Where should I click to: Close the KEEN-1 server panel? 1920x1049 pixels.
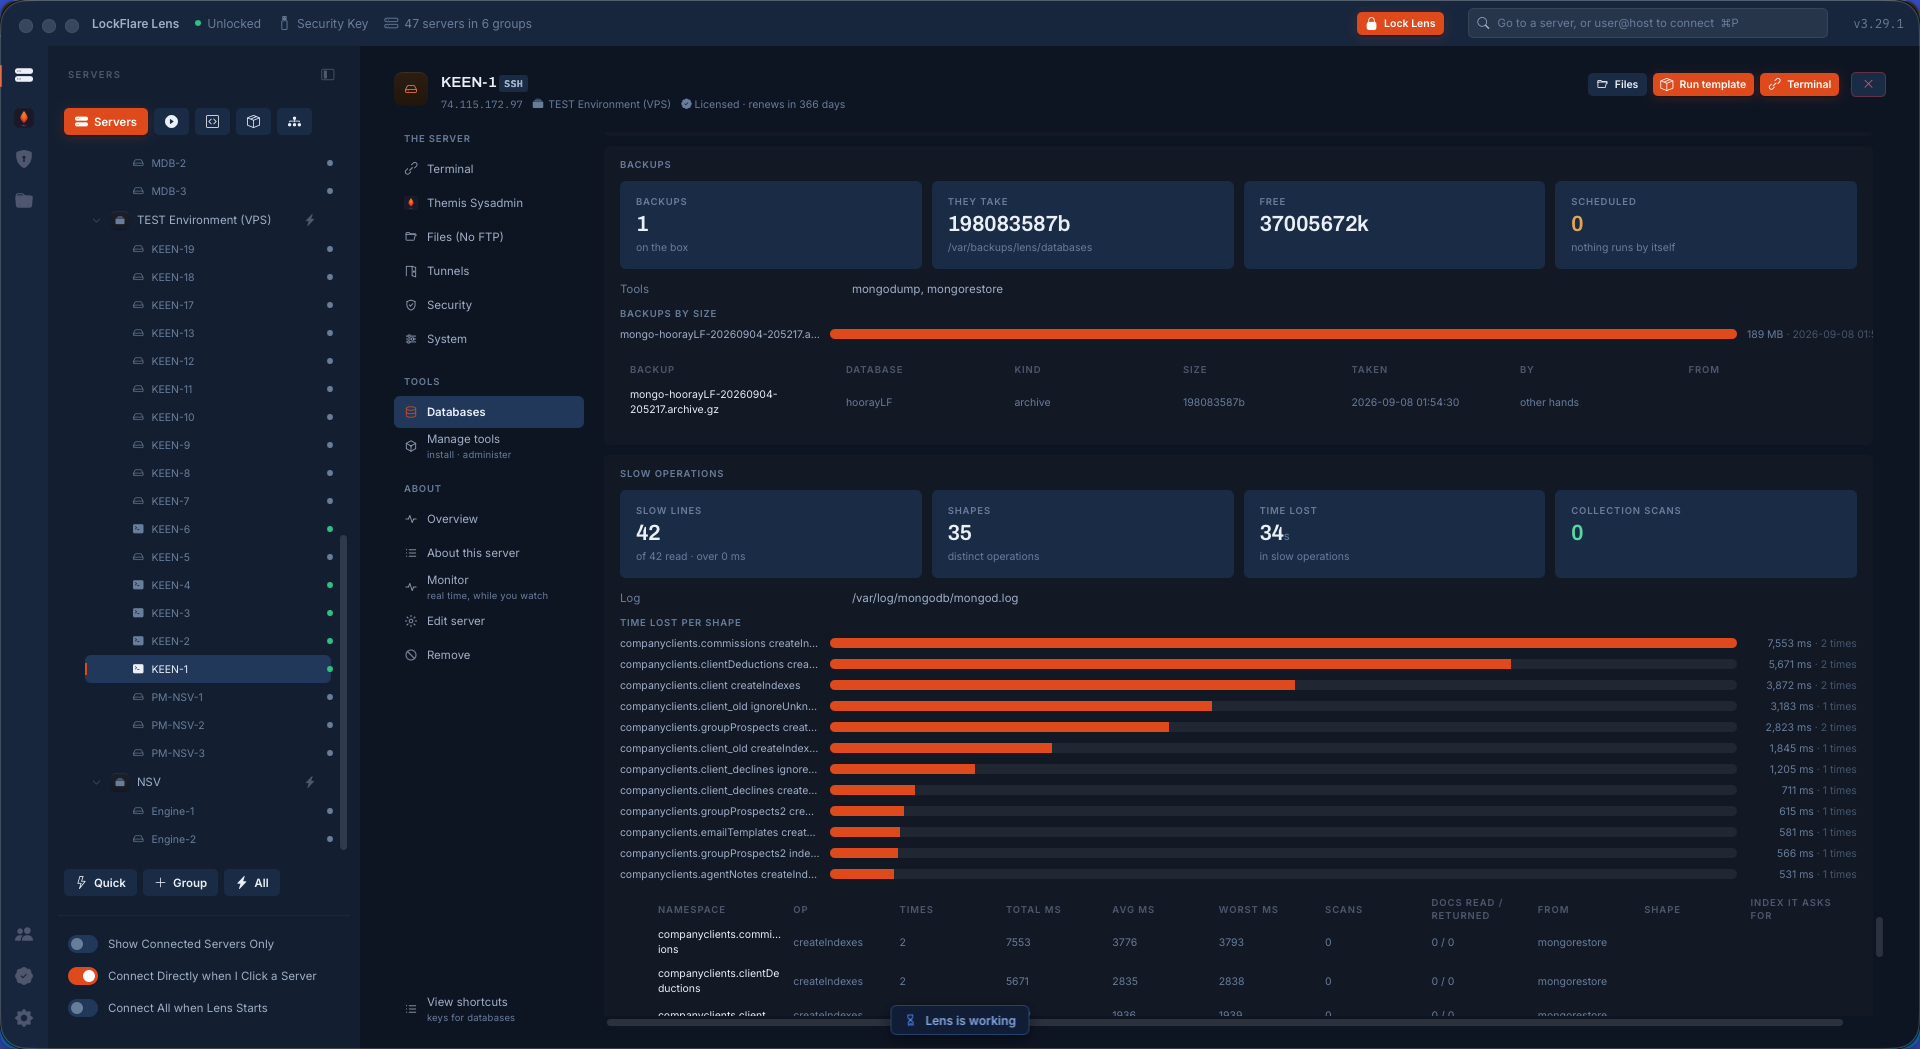point(1868,84)
